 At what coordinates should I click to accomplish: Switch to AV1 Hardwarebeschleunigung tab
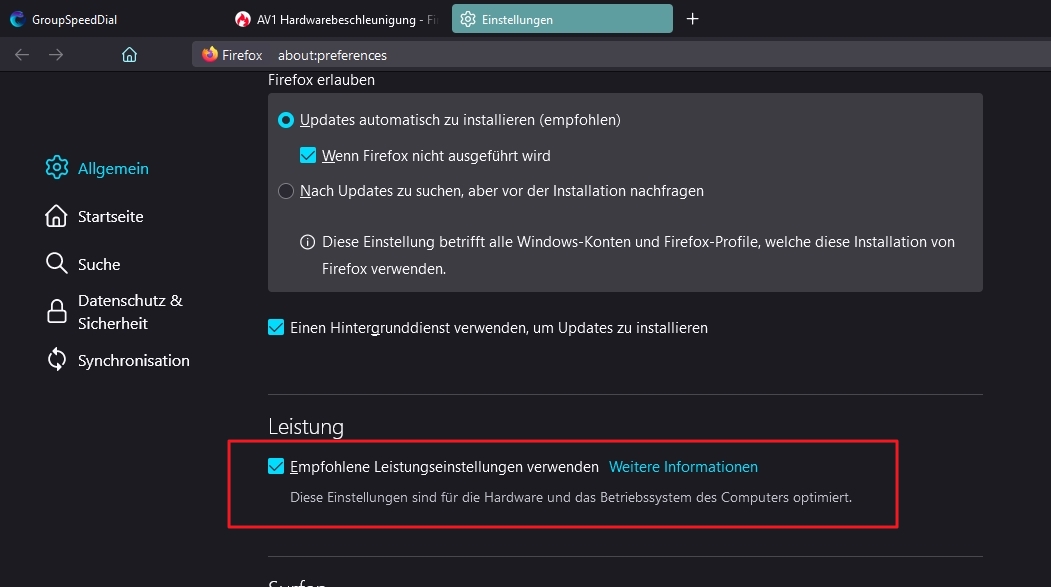pyautogui.click(x=335, y=19)
